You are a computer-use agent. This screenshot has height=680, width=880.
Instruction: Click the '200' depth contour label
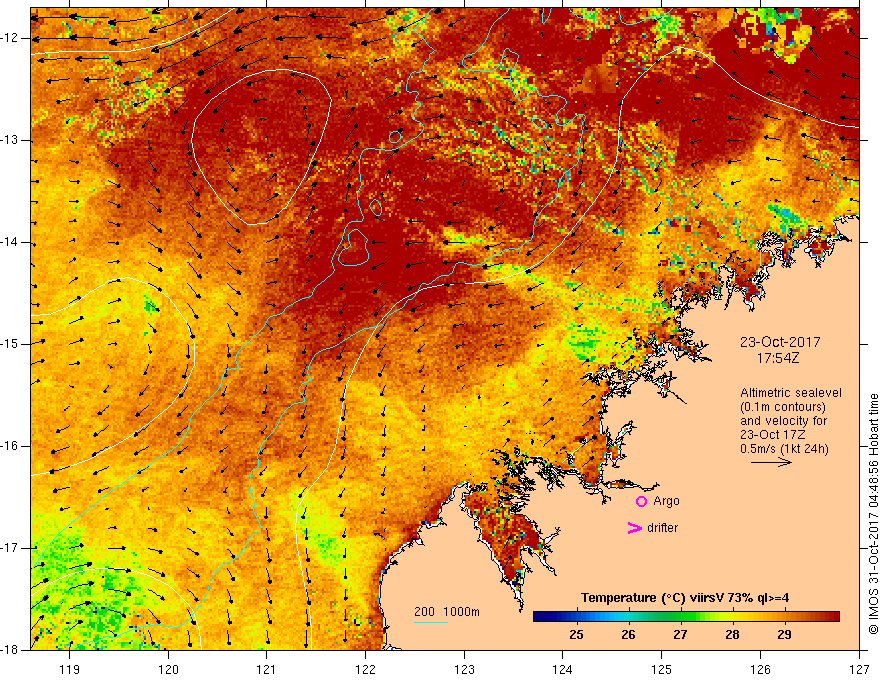[x=424, y=612]
